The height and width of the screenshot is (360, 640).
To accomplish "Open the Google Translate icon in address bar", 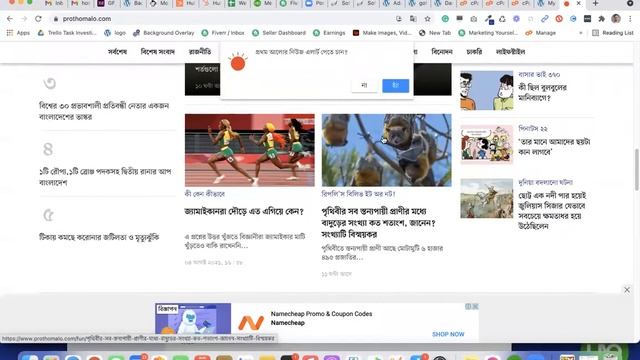I will (x=413, y=19).
